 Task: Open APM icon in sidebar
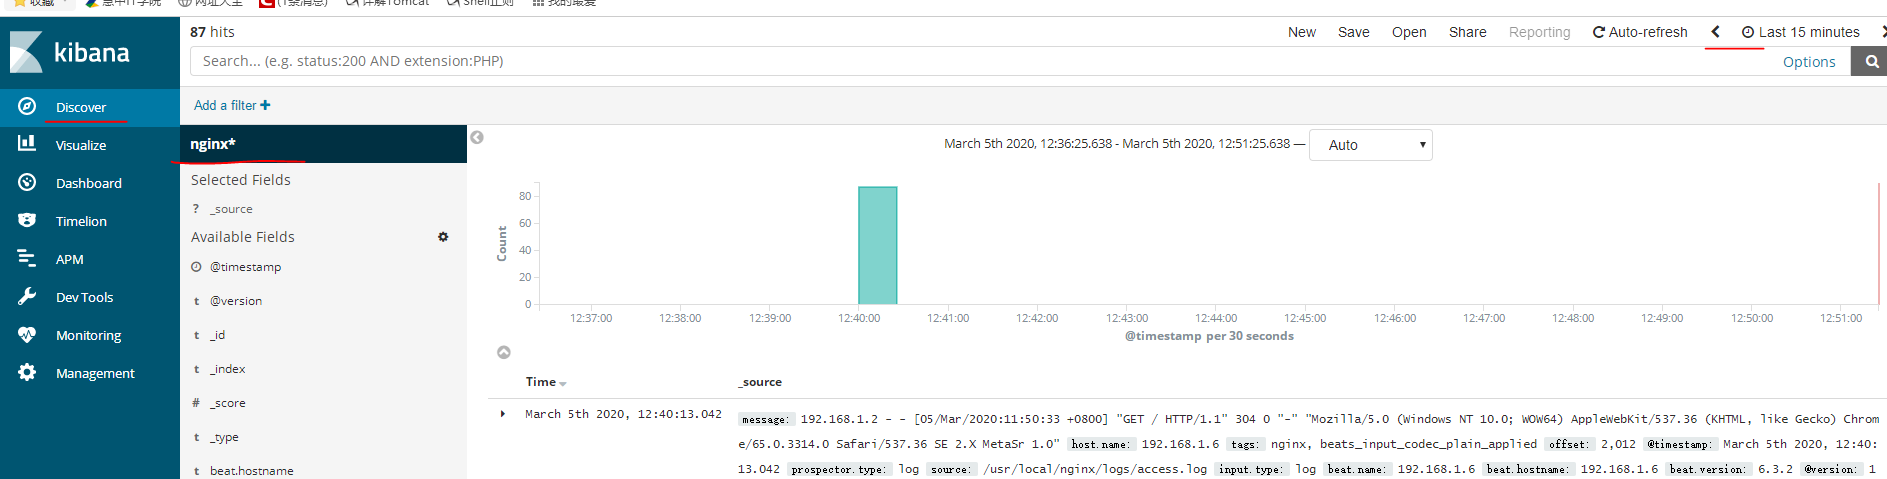27,258
